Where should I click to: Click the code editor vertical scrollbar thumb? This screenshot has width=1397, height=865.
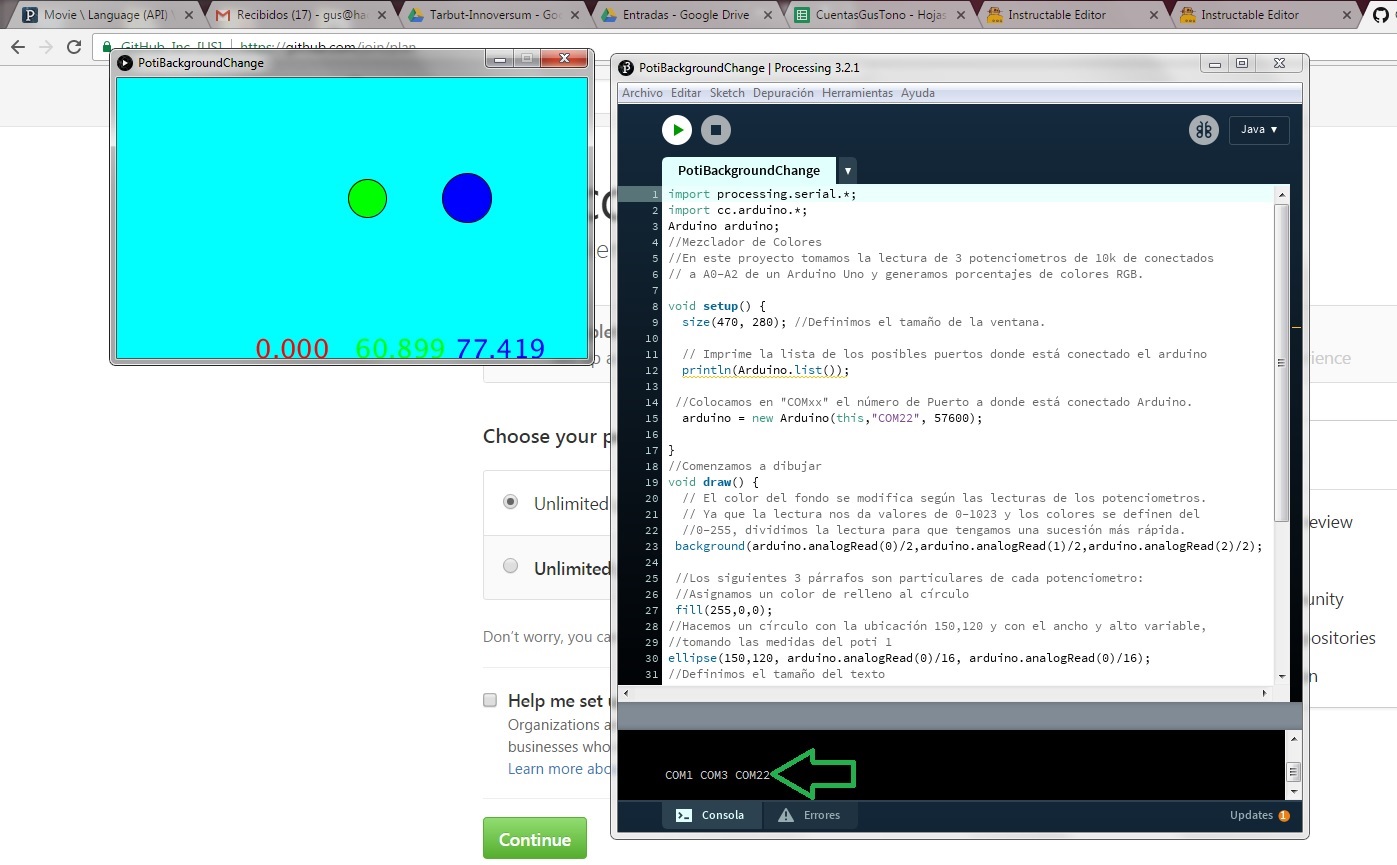coord(1282,362)
